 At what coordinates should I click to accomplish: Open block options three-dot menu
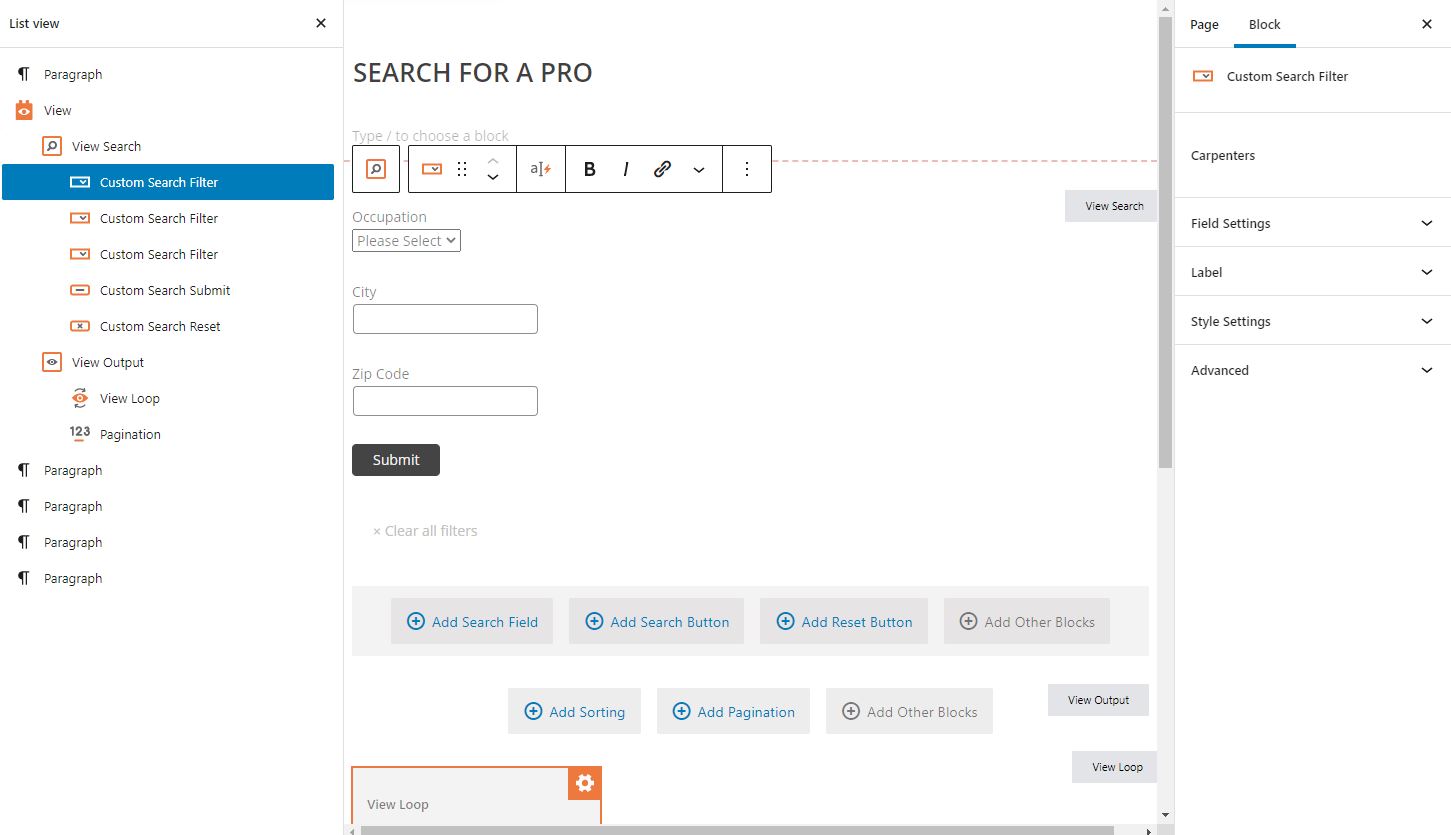pos(746,169)
